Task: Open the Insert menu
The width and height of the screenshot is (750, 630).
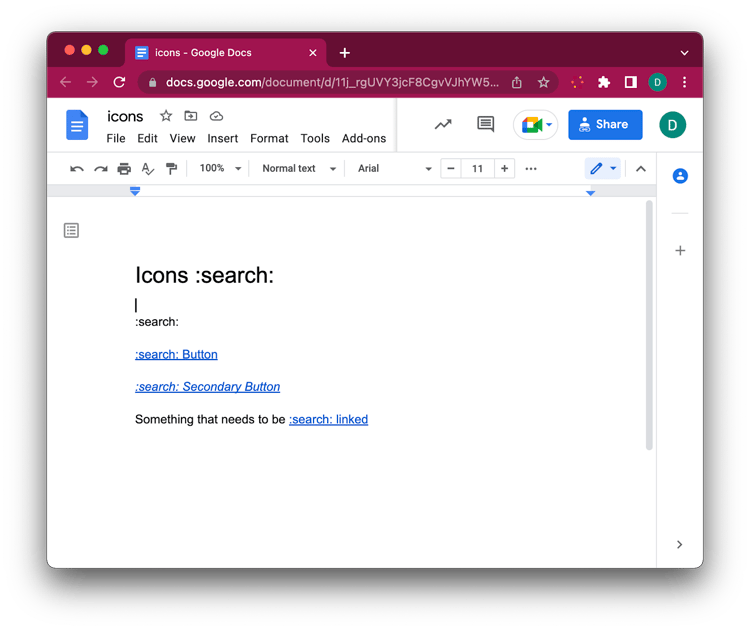Action: pyautogui.click(x=222, y=139)
